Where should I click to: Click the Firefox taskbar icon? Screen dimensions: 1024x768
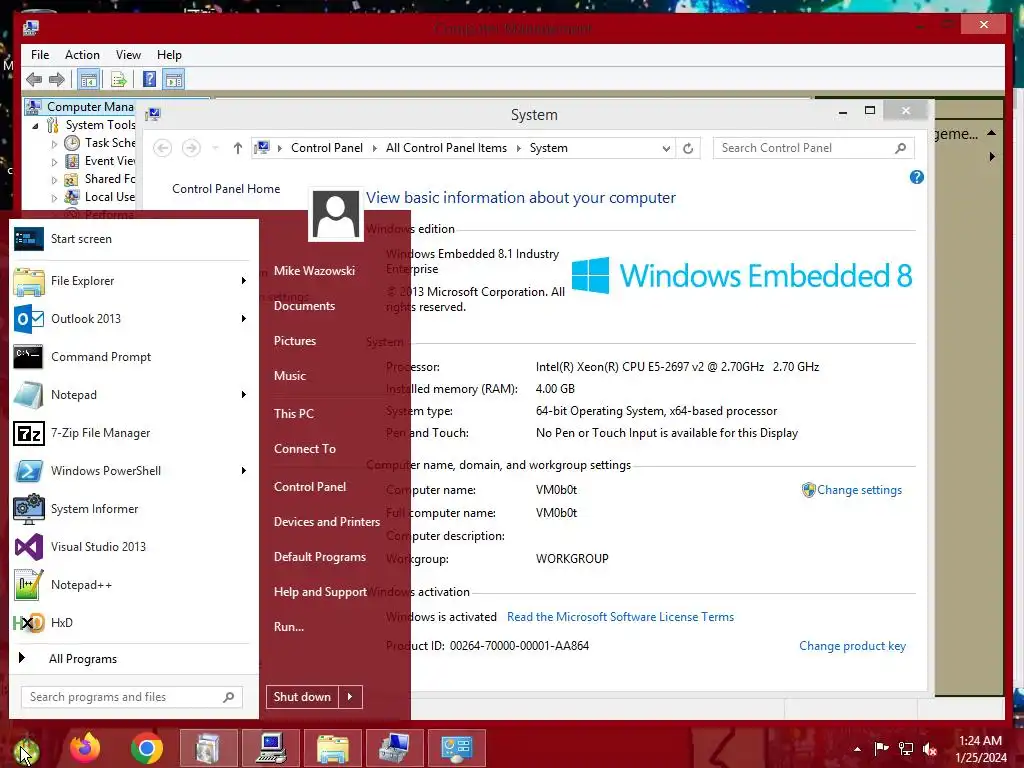click(x=85, y=748)
